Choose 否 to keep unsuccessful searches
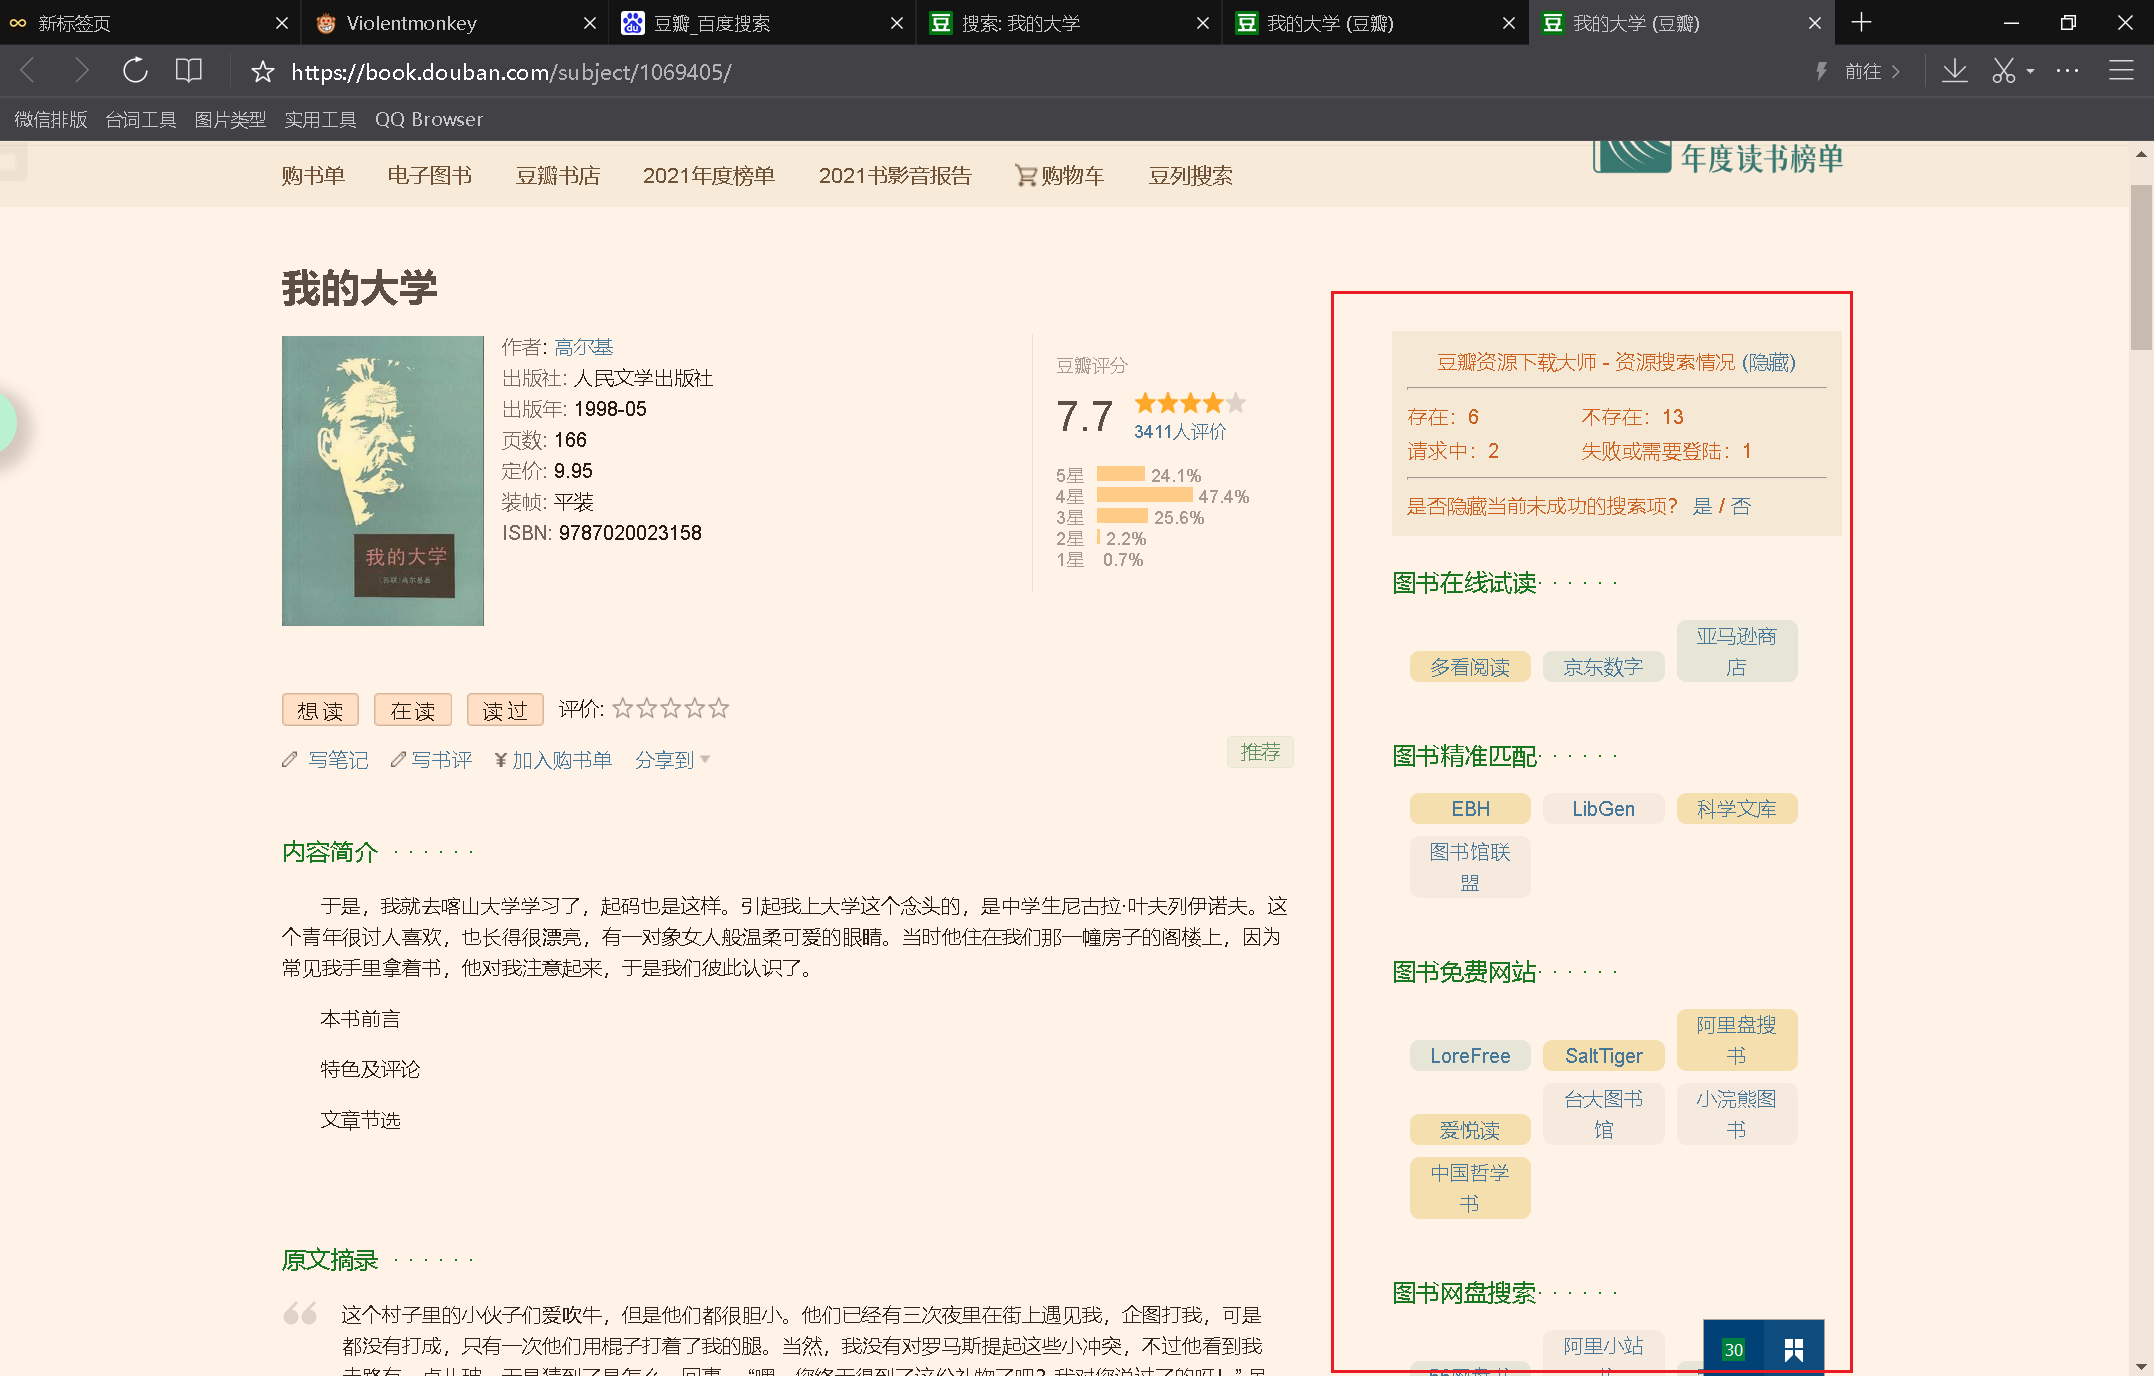 pyautogui.click(x=1741, y=506)
